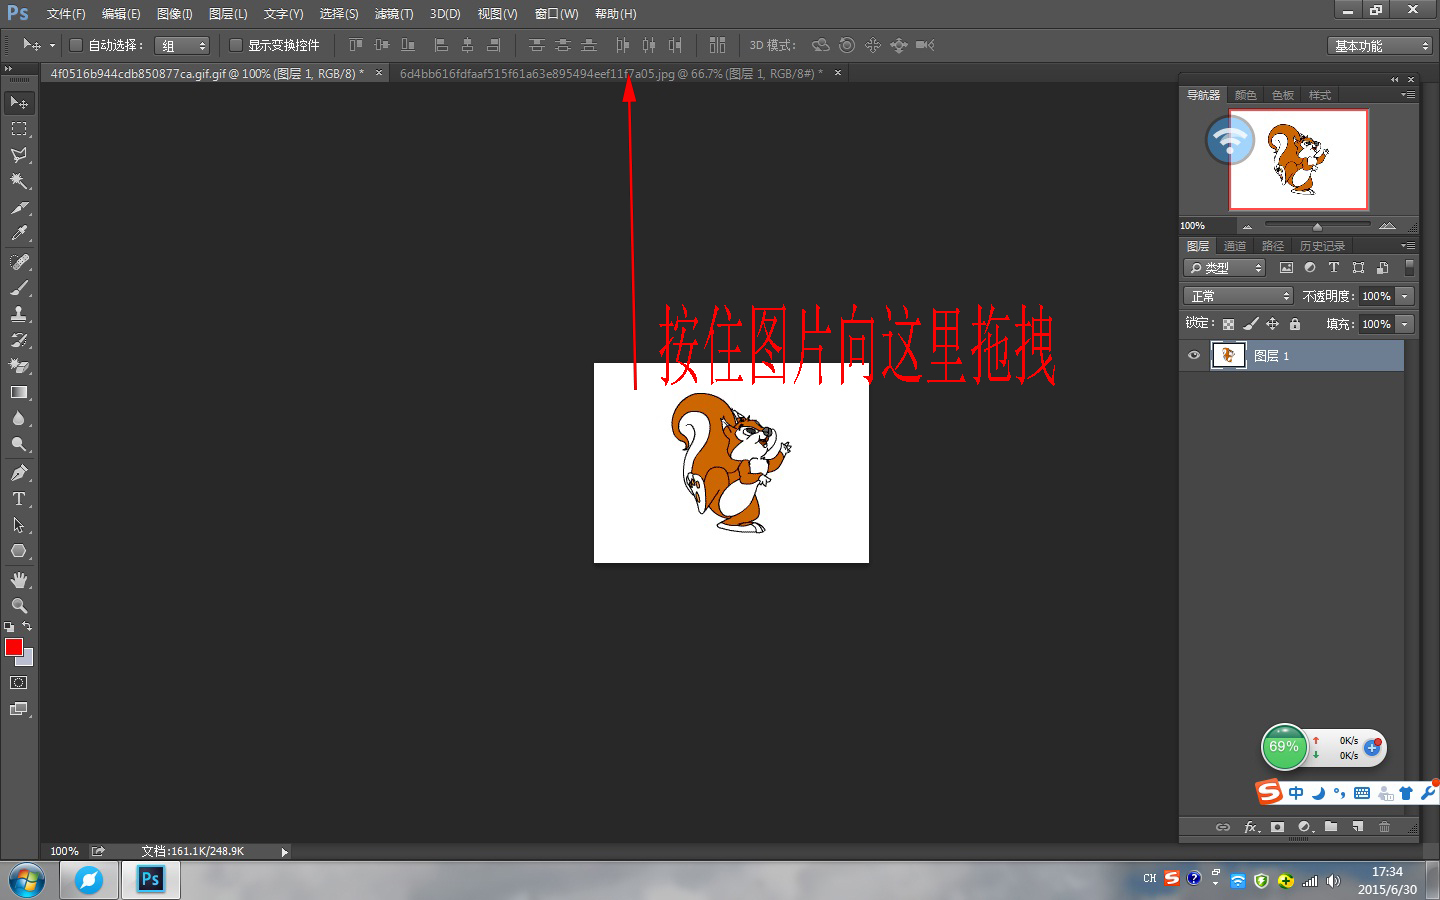1440x900 pixels.
Task: Enable the 显示变换控件 checkbox
Action: 236,45
